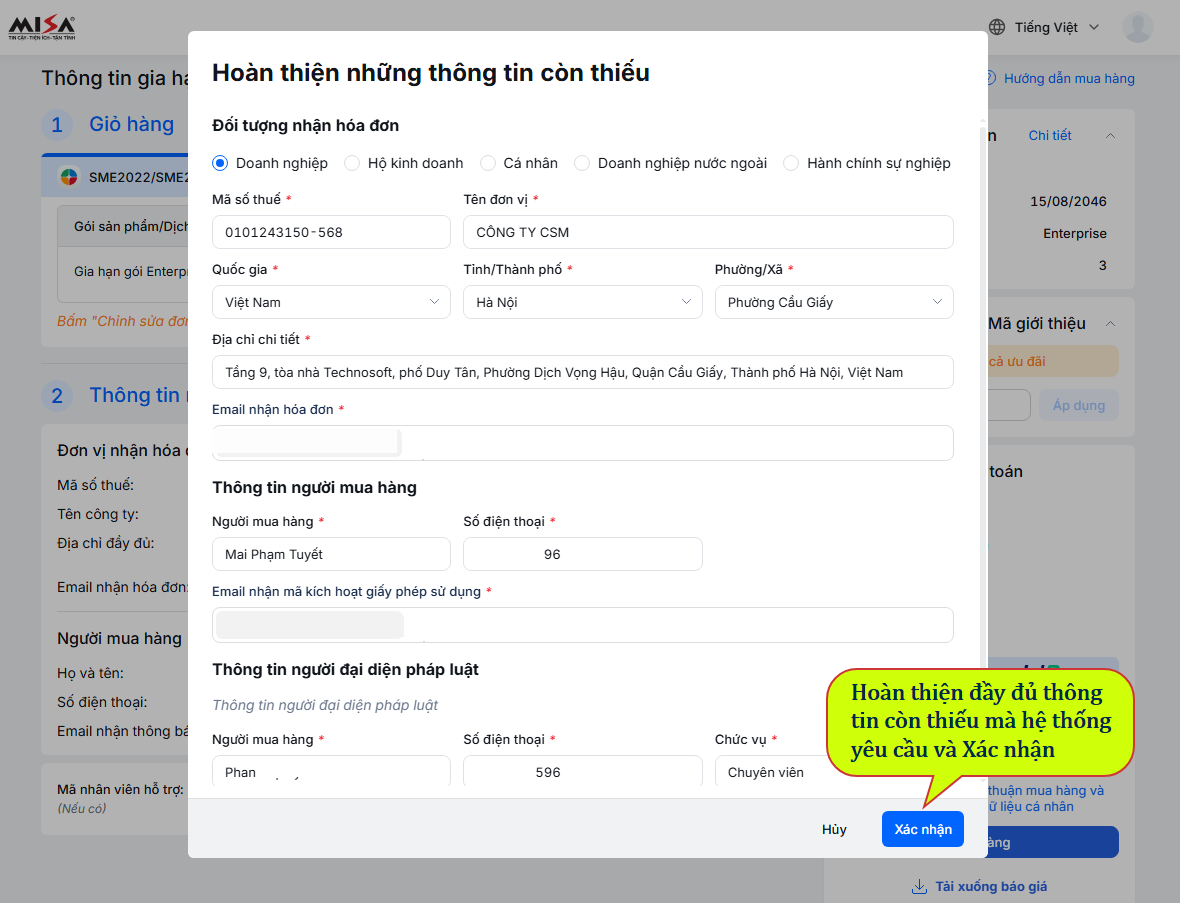
Task: Click the MISA logo
Action: pos(42,28)
